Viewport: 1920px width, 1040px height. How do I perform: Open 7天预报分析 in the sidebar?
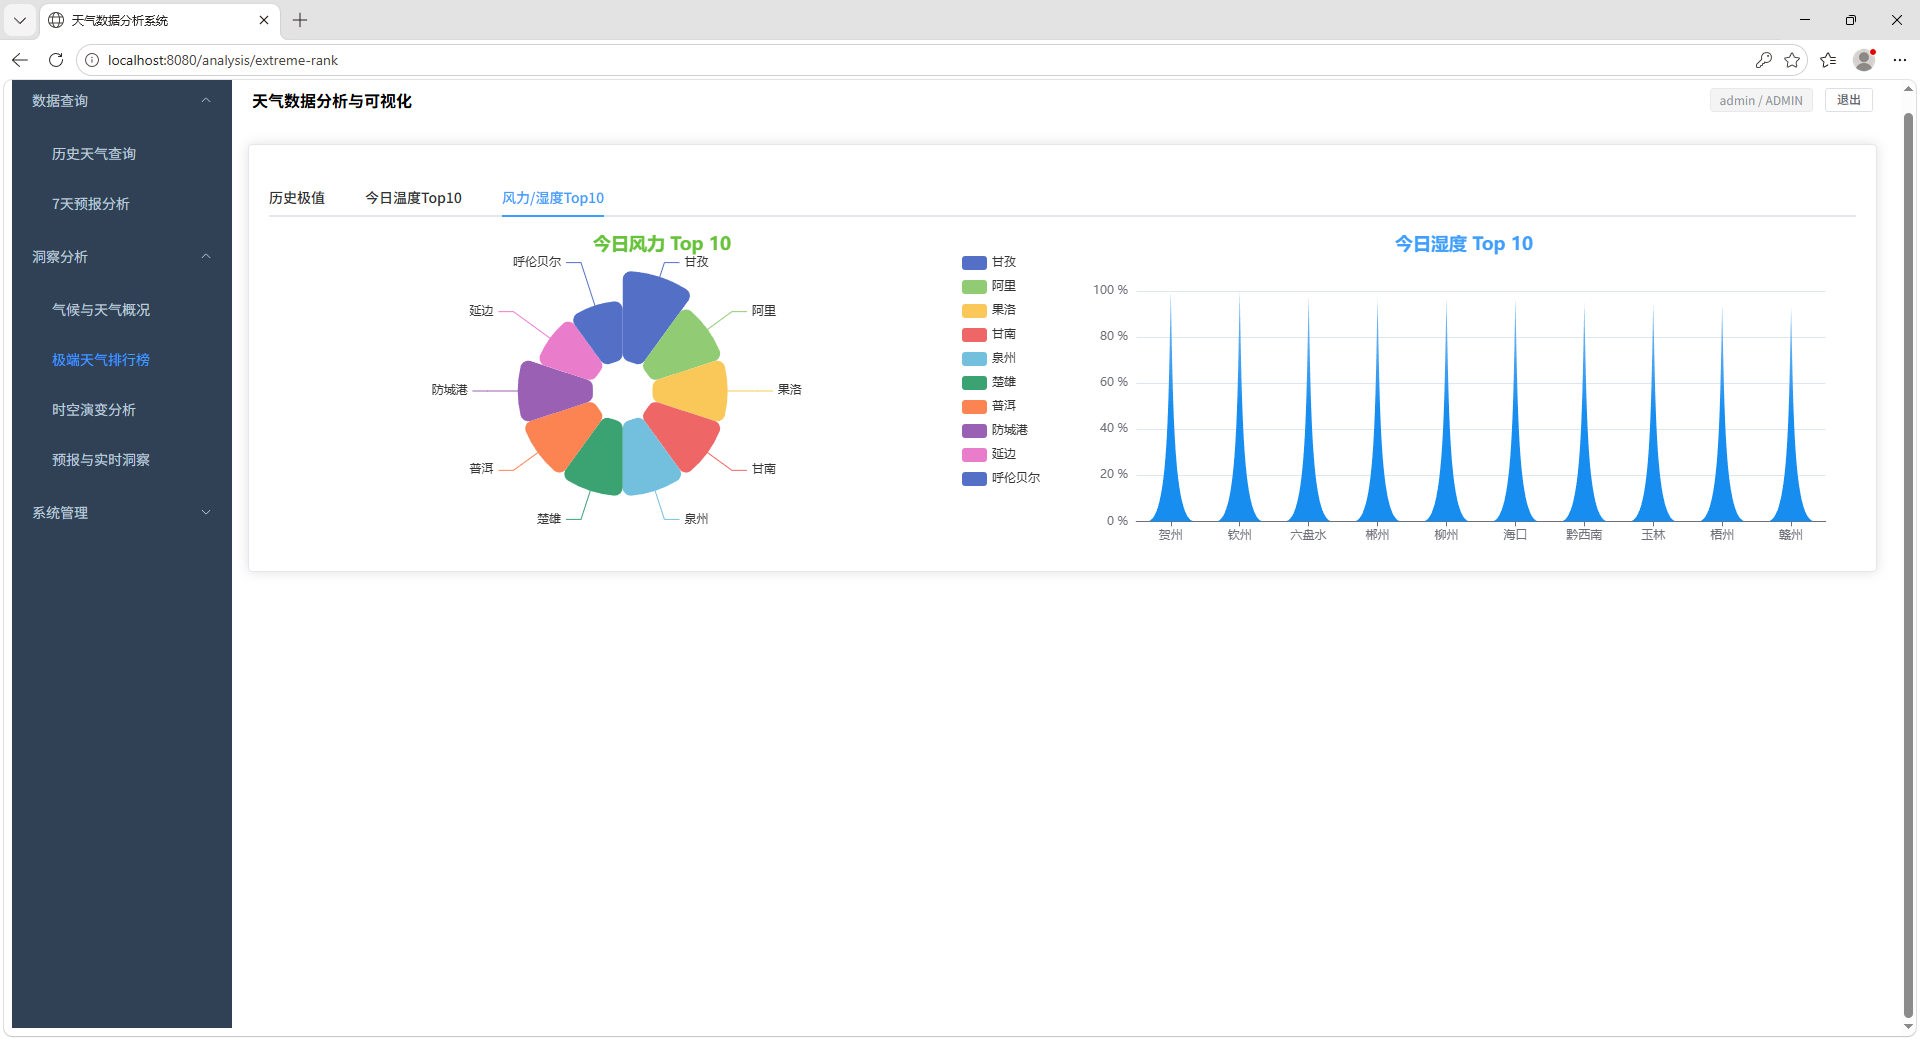91,204
